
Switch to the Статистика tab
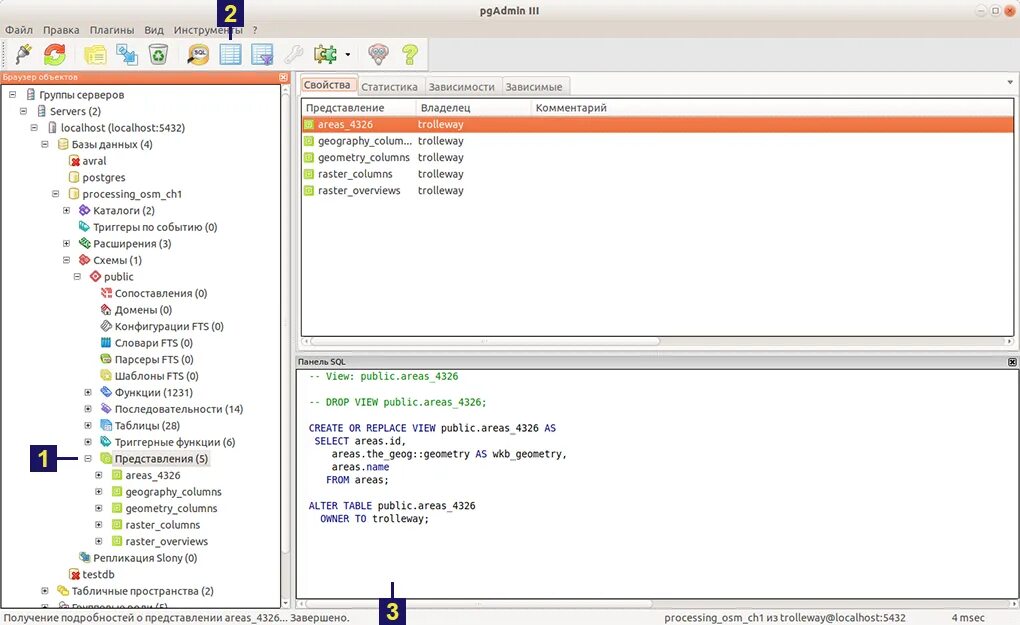pyautogui.click(x=390, y=86)
